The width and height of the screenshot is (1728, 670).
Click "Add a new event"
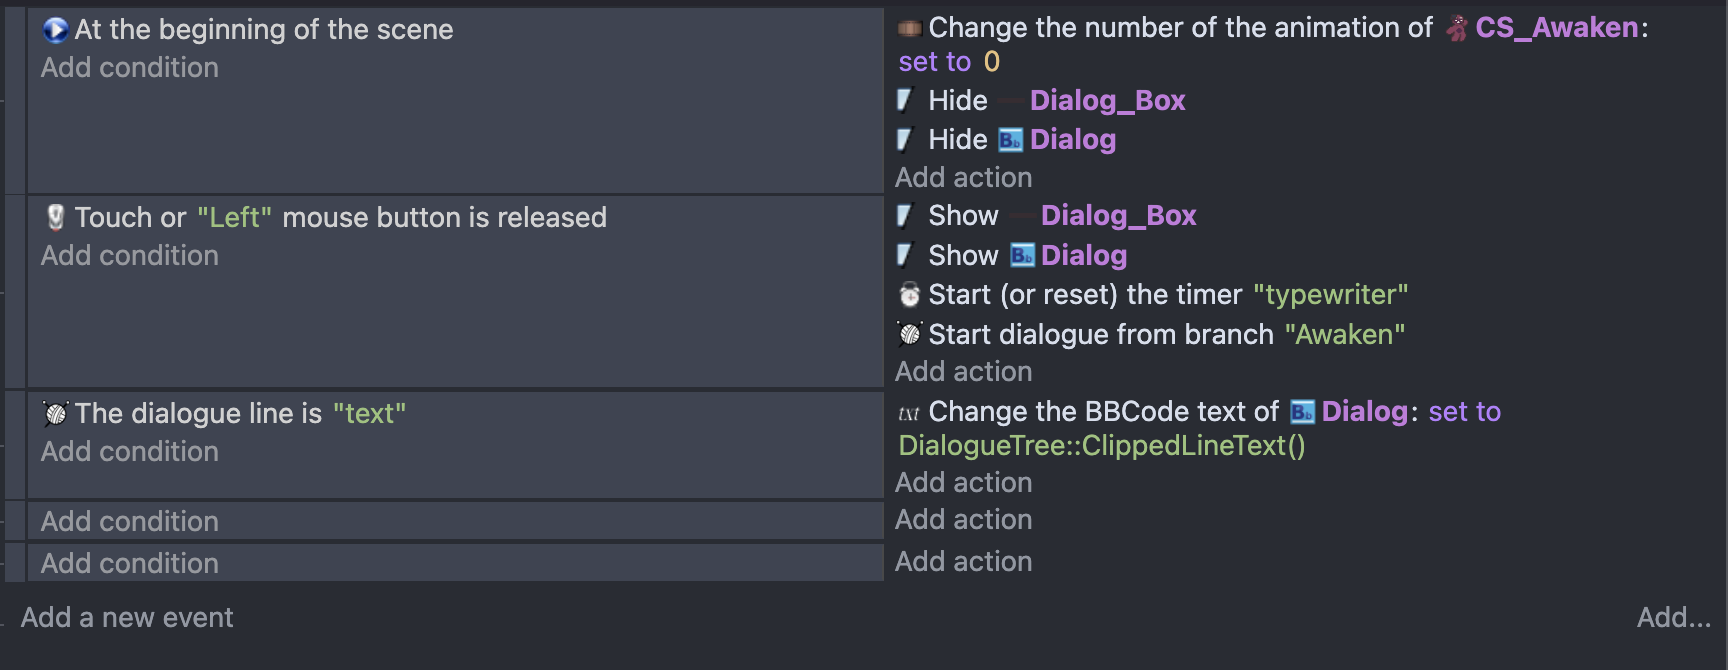[127, 618]
